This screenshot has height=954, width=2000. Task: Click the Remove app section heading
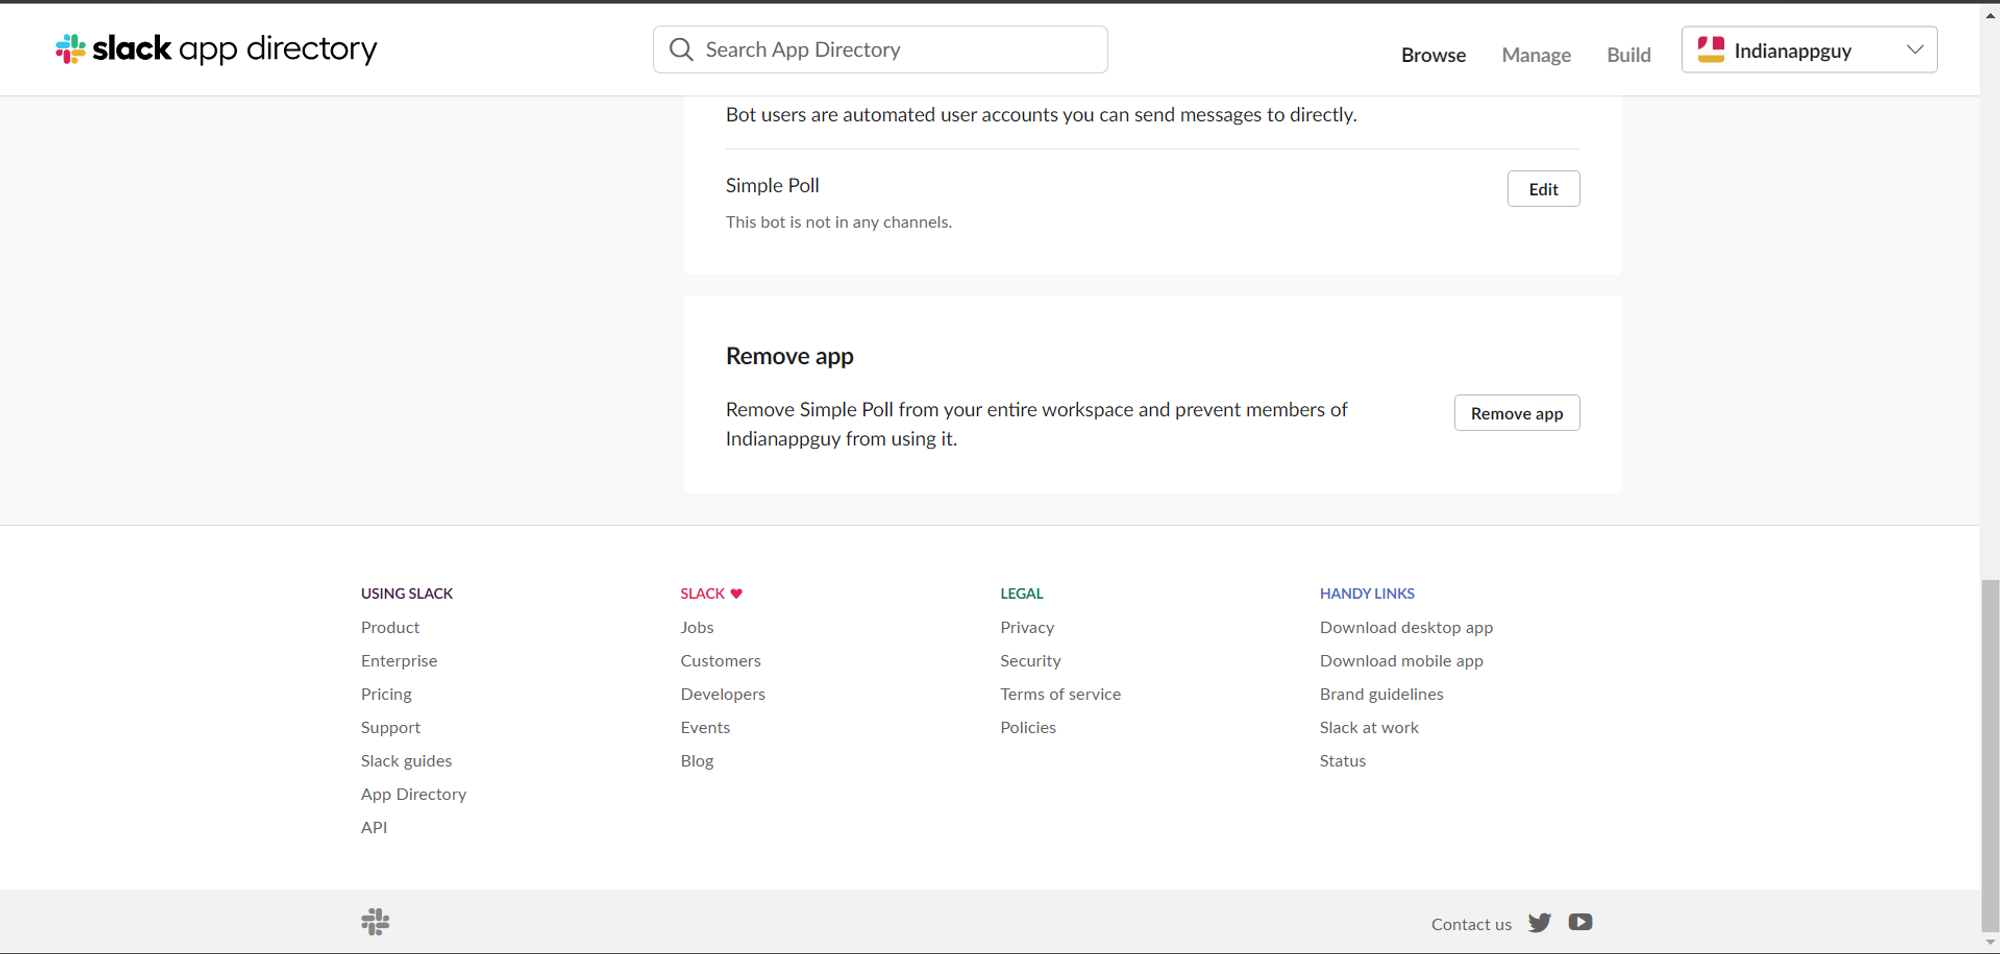tap(789, 357)
